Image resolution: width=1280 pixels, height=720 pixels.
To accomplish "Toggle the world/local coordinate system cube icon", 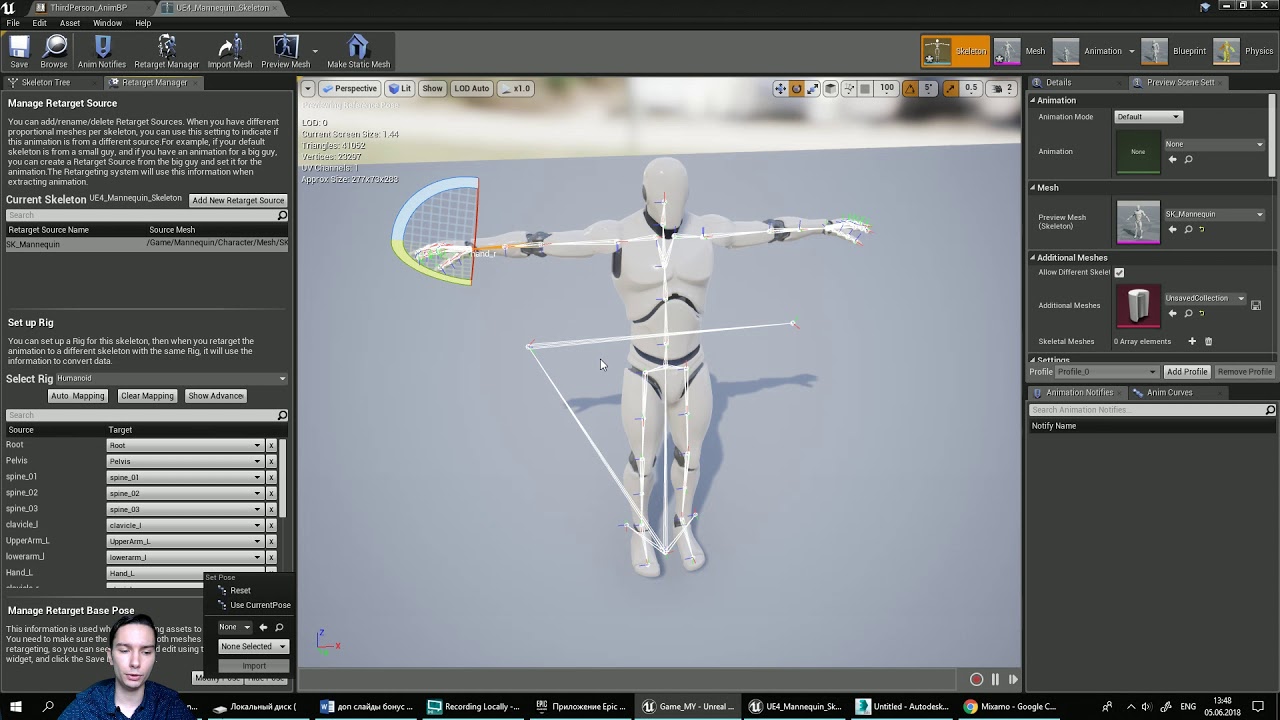I will click(830, 88).
